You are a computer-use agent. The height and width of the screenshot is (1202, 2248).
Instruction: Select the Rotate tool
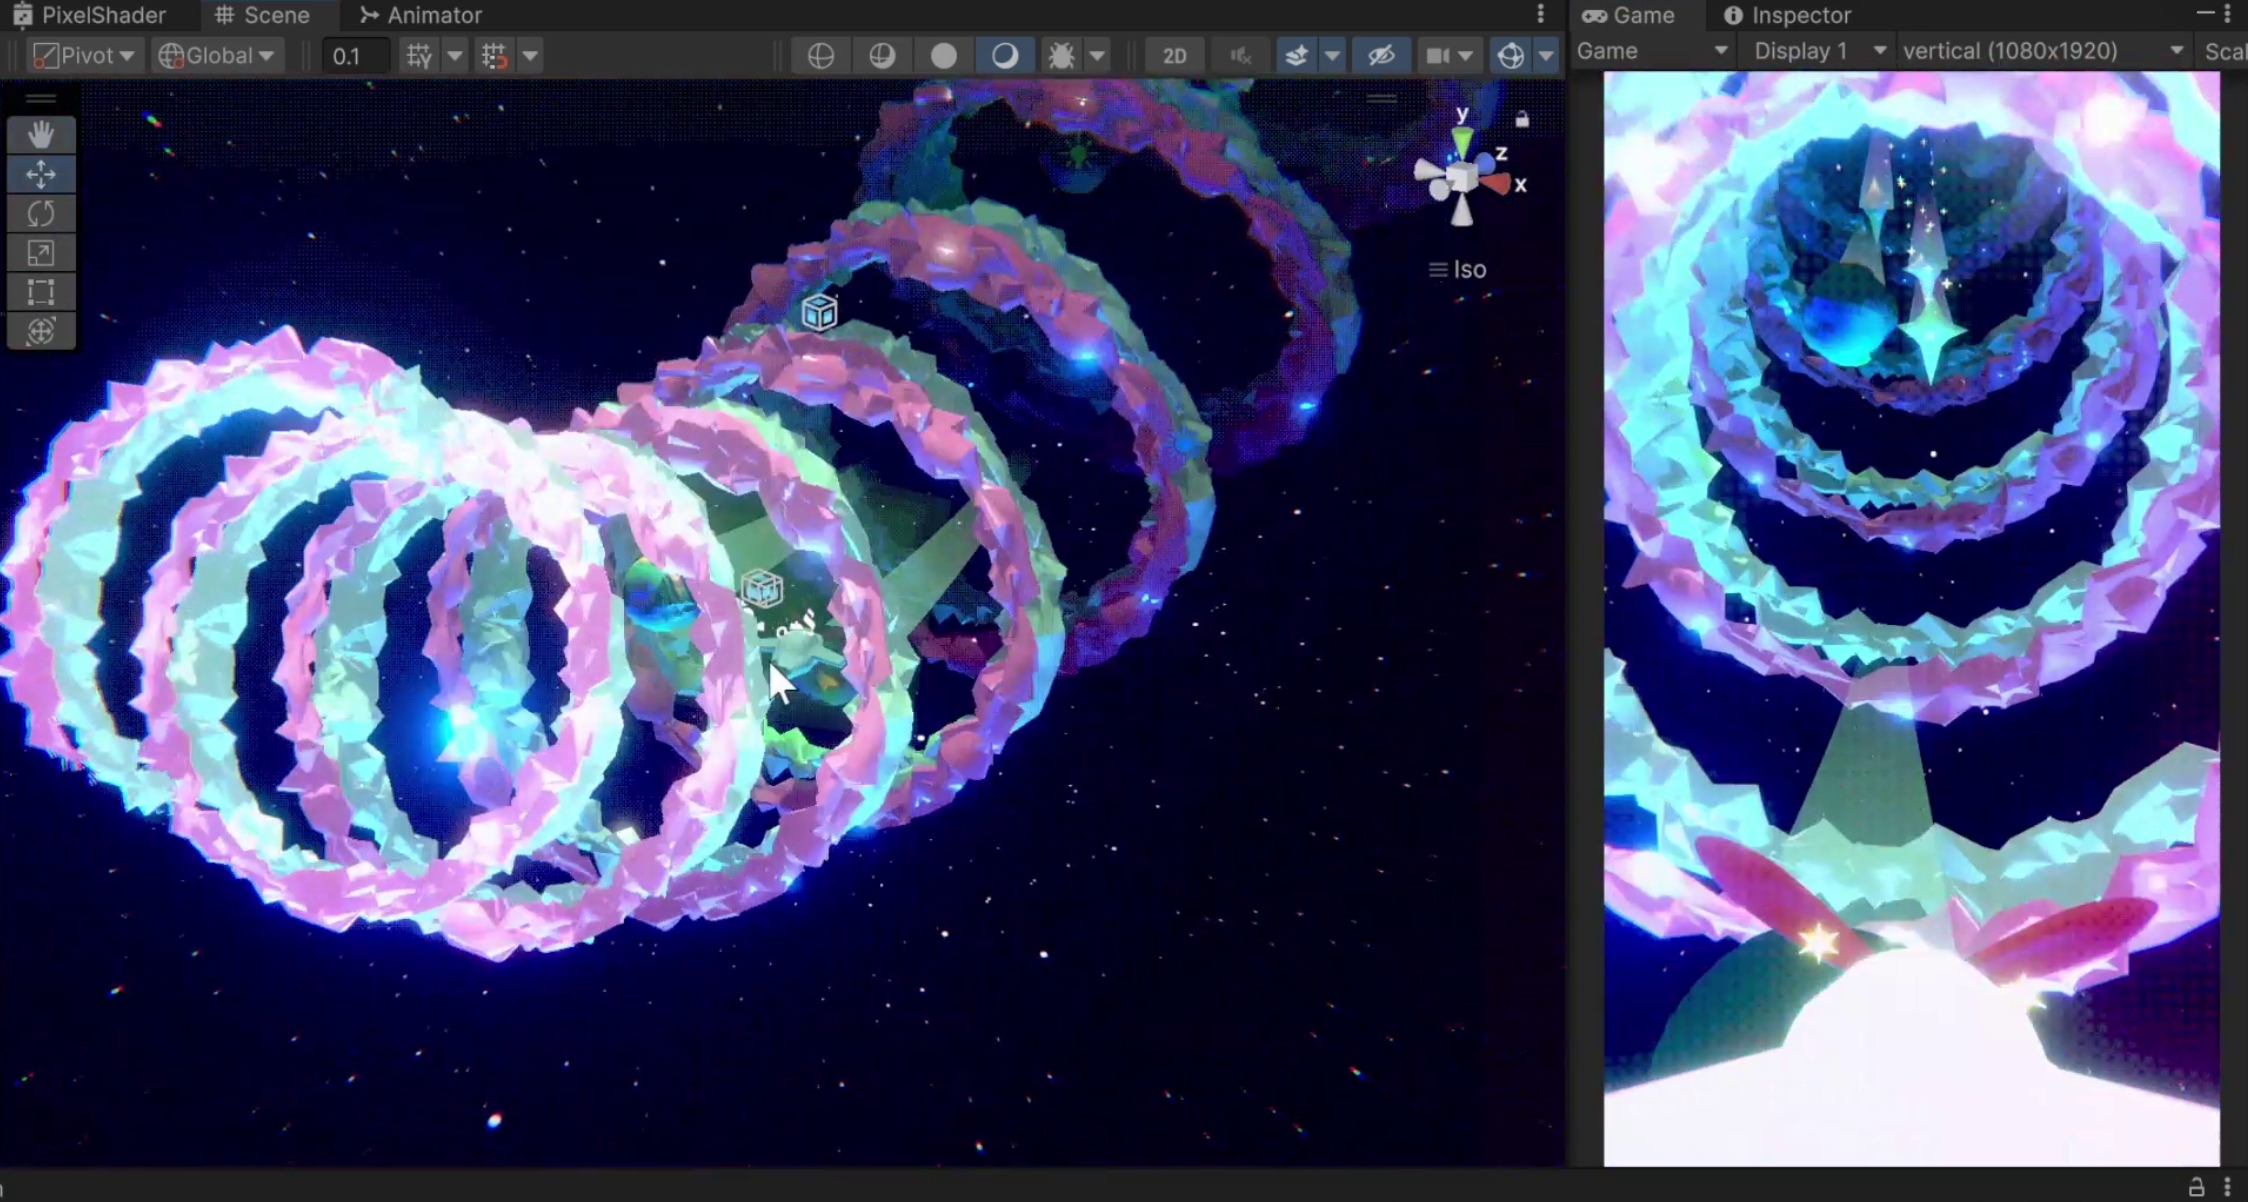coord(41,213)
